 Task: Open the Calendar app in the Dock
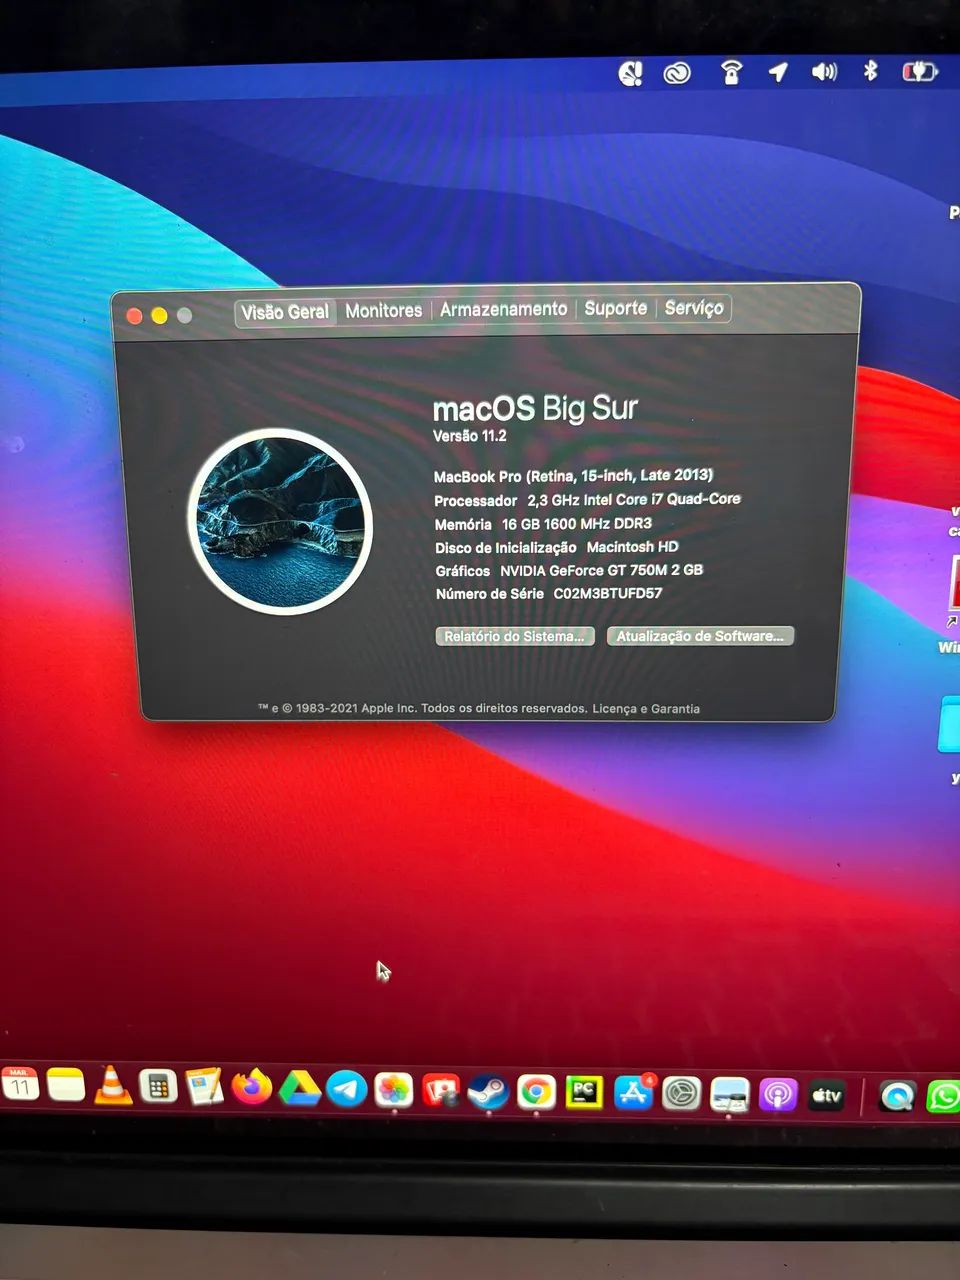click(19, 1084)
